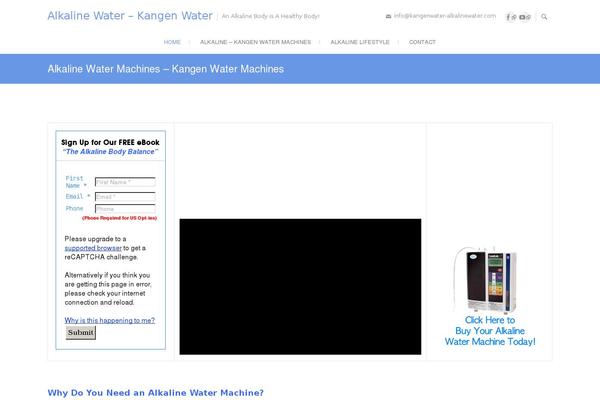Open Why is this happening to me link
600x400 pixels.
pyautogui.click(x=109, y=320)
